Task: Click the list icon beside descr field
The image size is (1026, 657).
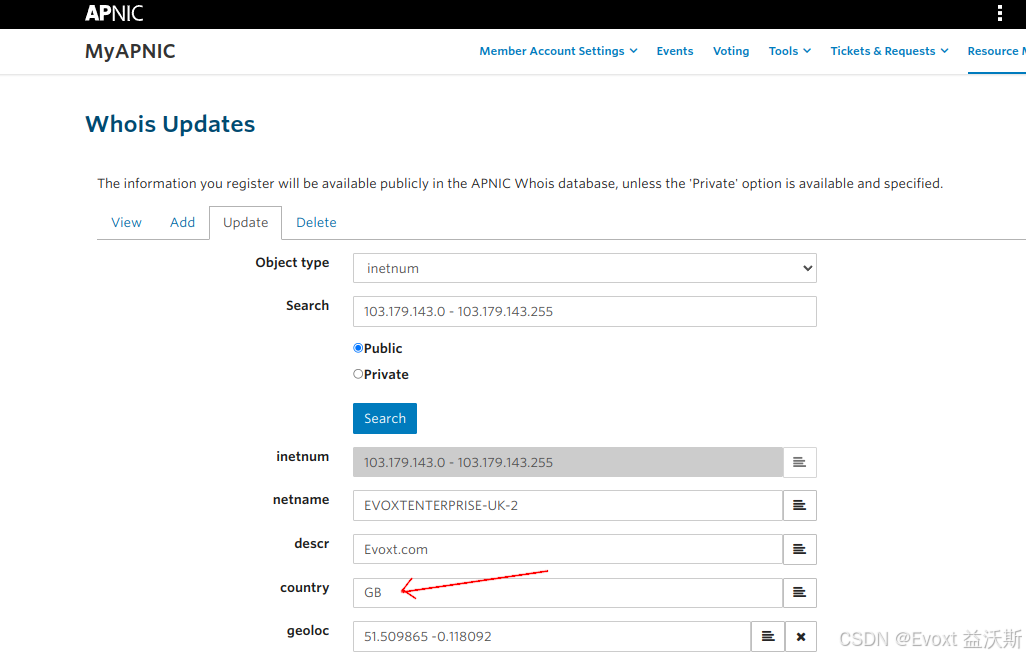Action: coord(799,549)
